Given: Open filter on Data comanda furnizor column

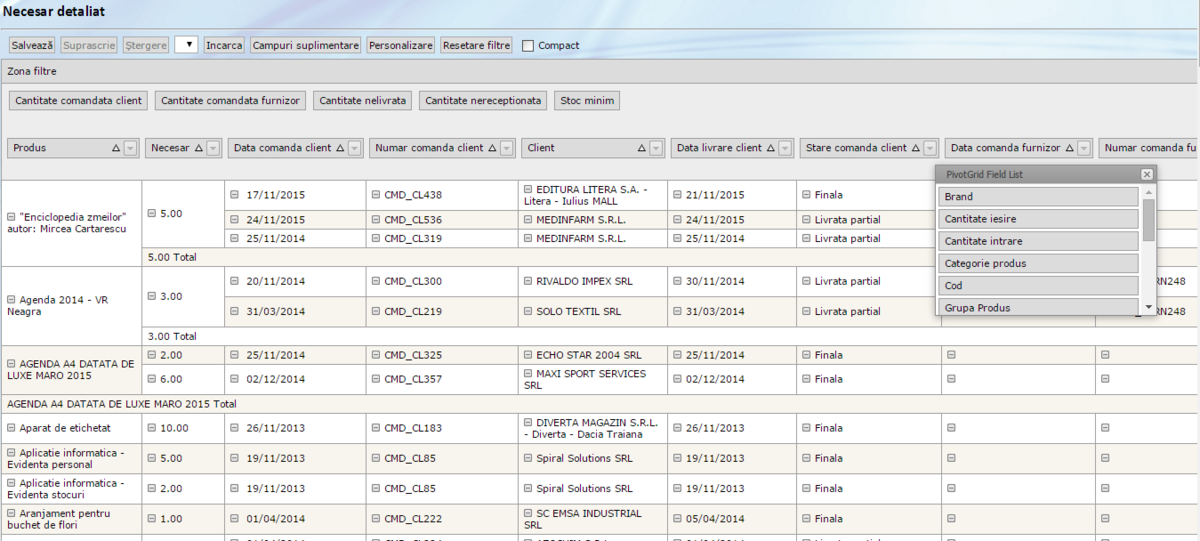Looking at the screenshot, I should 1084,148.
